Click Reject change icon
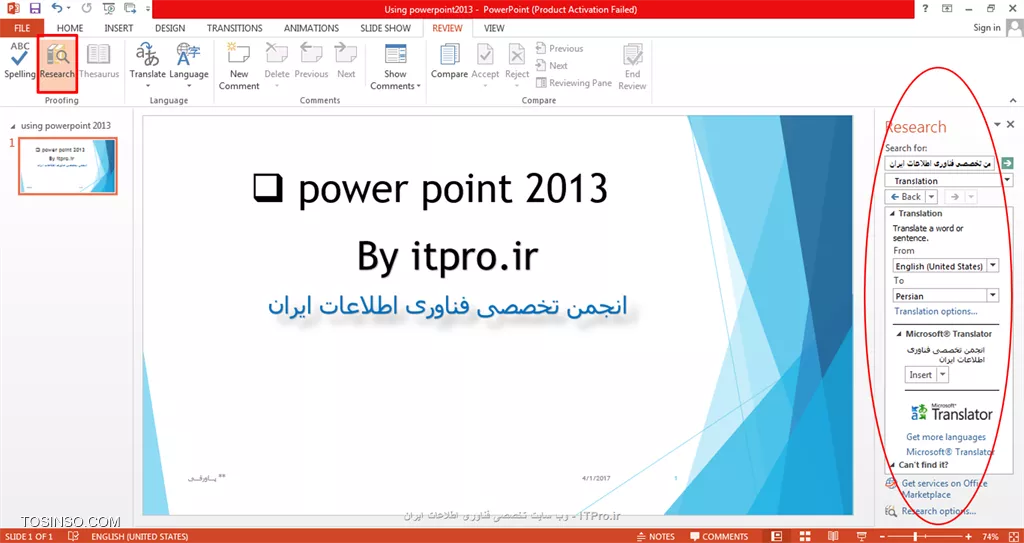The width and height of the screenshot is (1024, 543). pos(517,56)
